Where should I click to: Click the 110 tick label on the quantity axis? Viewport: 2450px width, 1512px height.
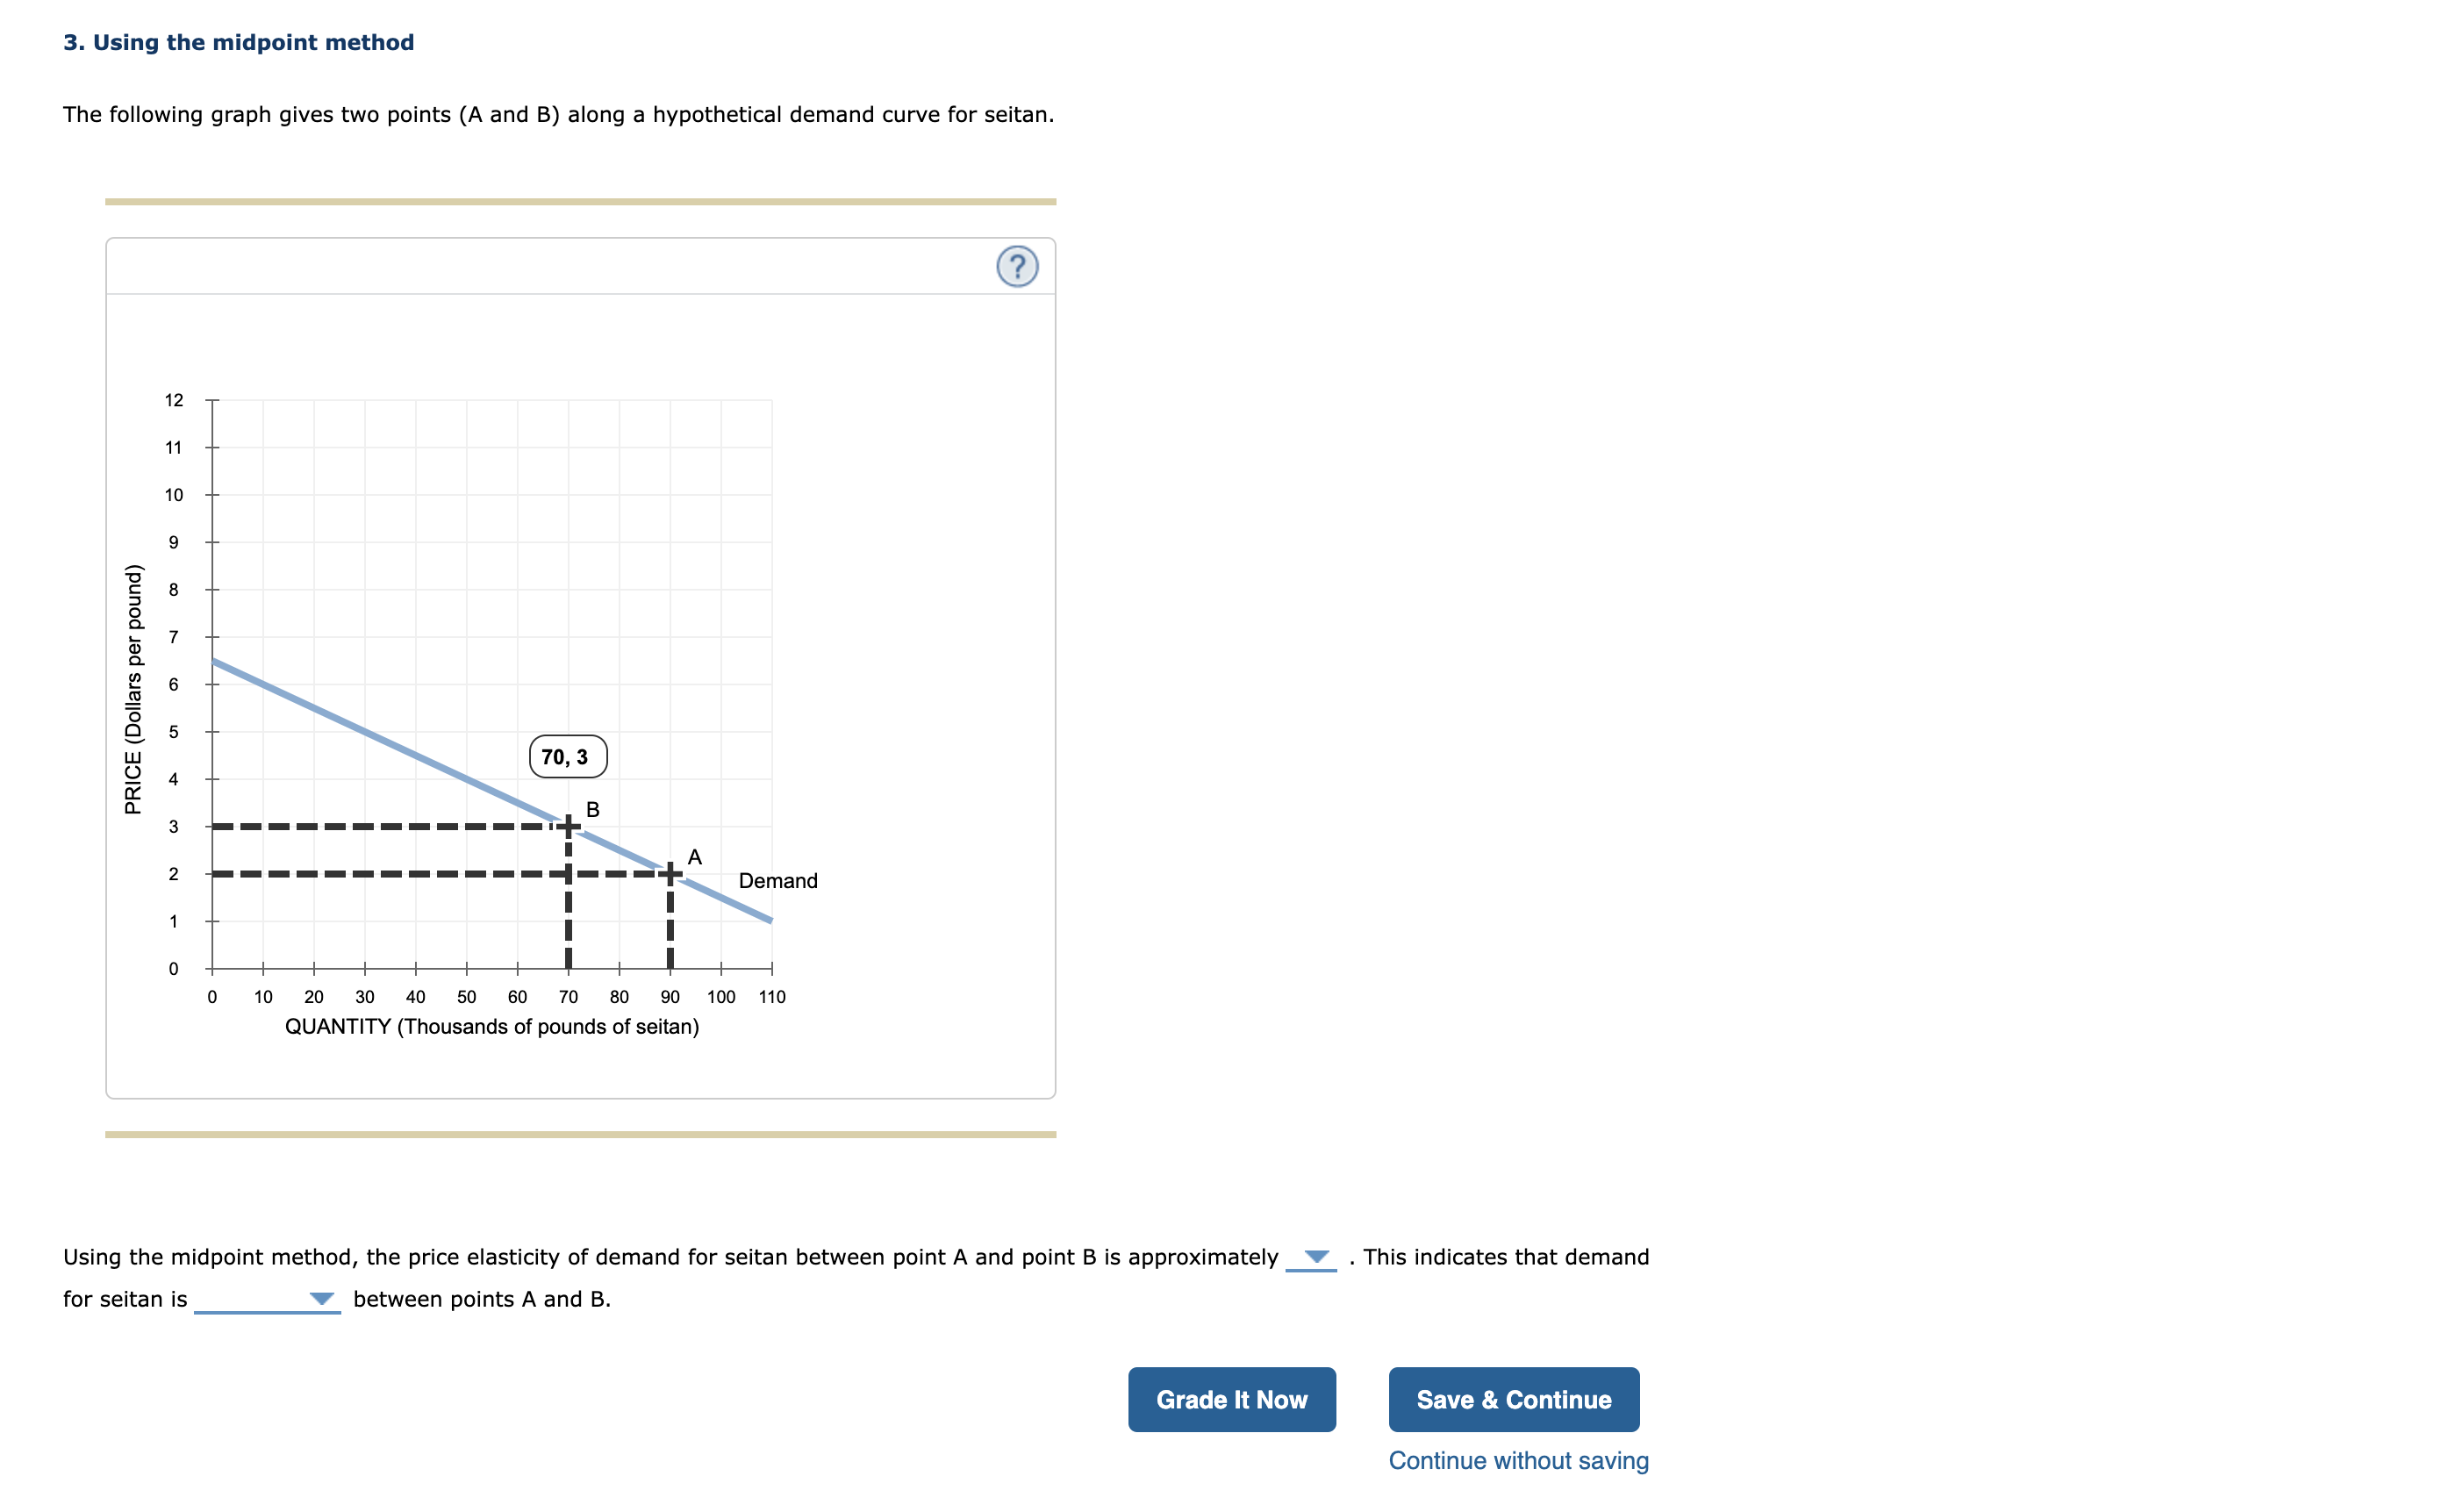point(771,996)
